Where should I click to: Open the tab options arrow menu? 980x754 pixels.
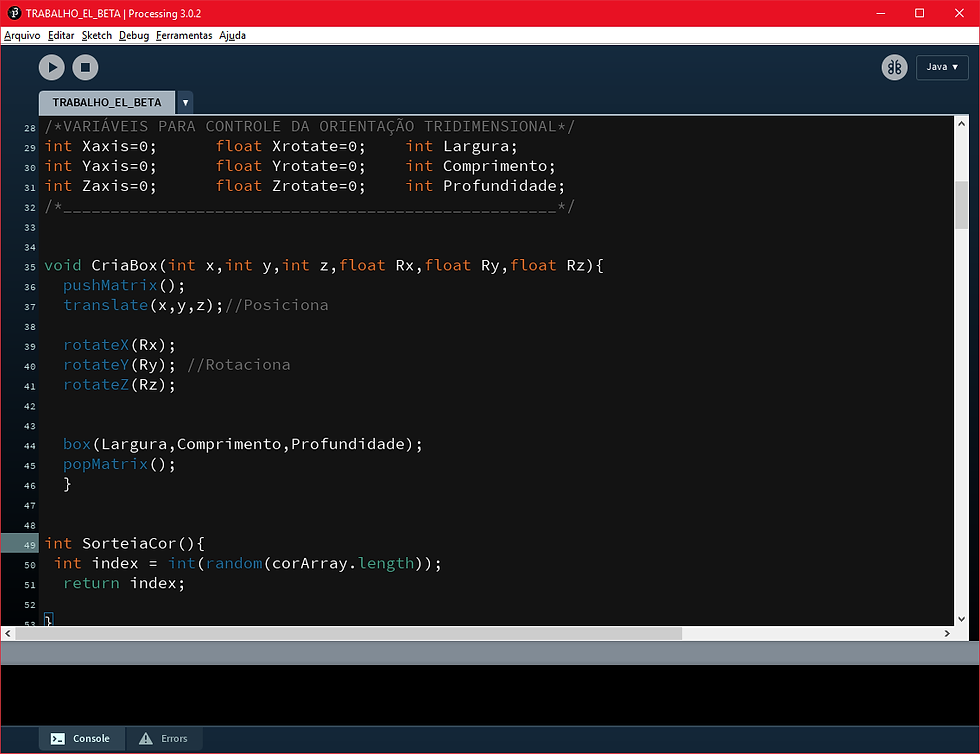pos(185,103)
